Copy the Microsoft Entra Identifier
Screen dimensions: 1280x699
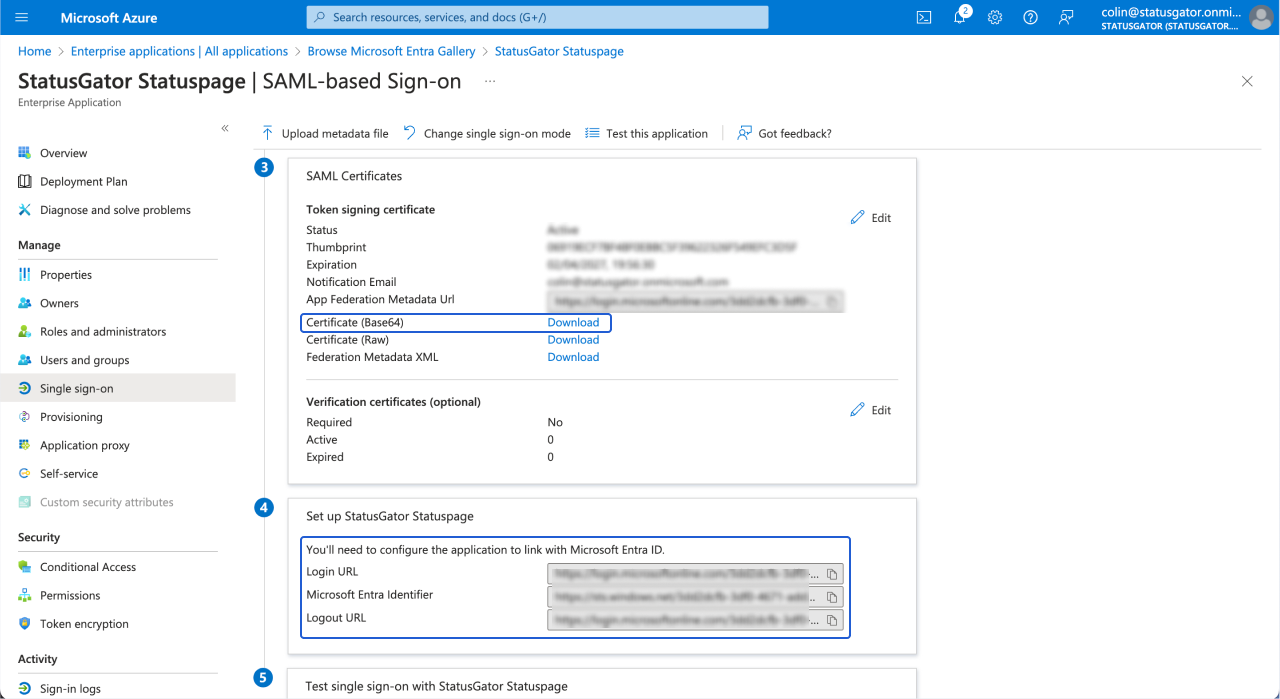833,597
